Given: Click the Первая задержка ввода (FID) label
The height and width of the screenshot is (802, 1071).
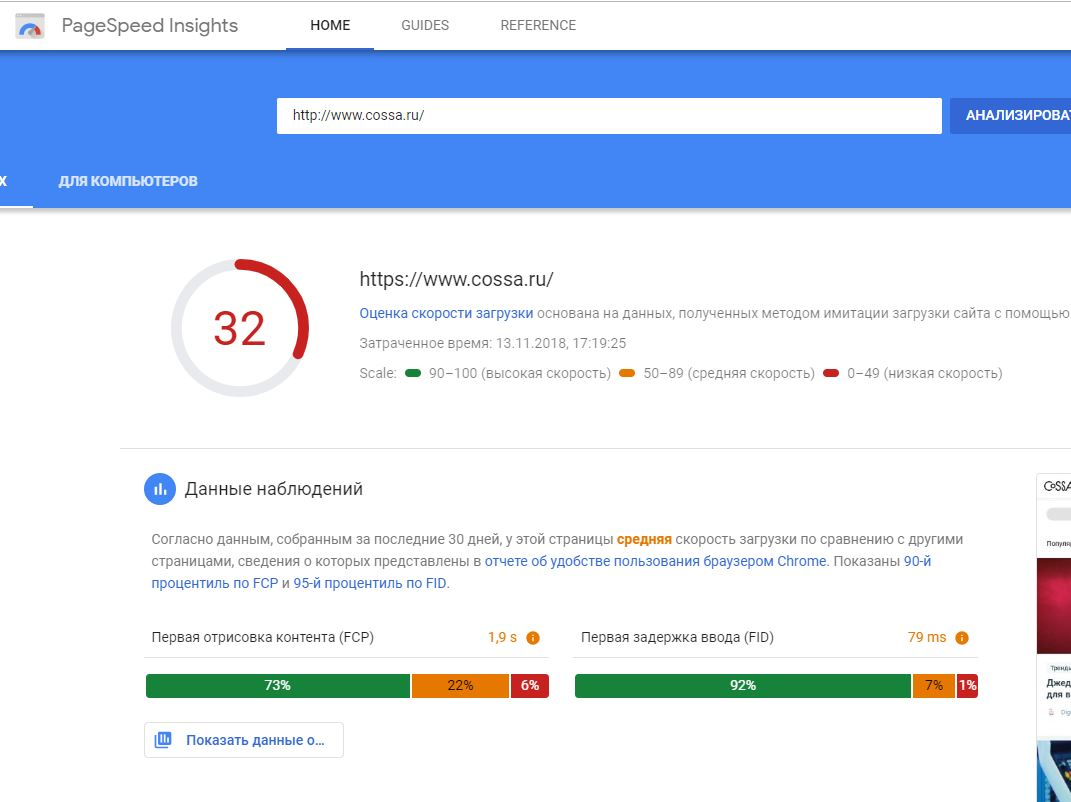Looking at the screenshot, I should (x=677, y=637).
